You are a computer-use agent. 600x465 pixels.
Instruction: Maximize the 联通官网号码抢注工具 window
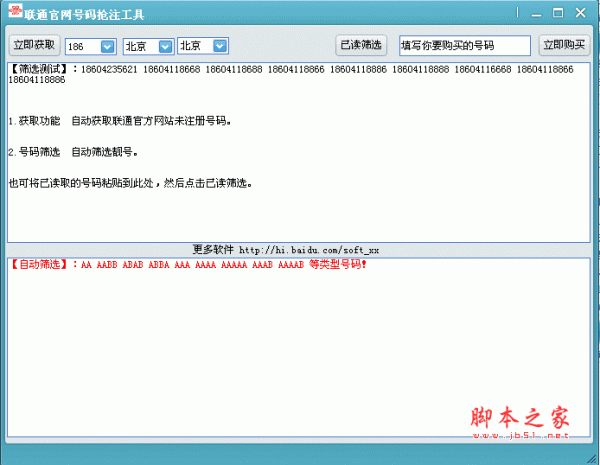click(x=558, y=13)
